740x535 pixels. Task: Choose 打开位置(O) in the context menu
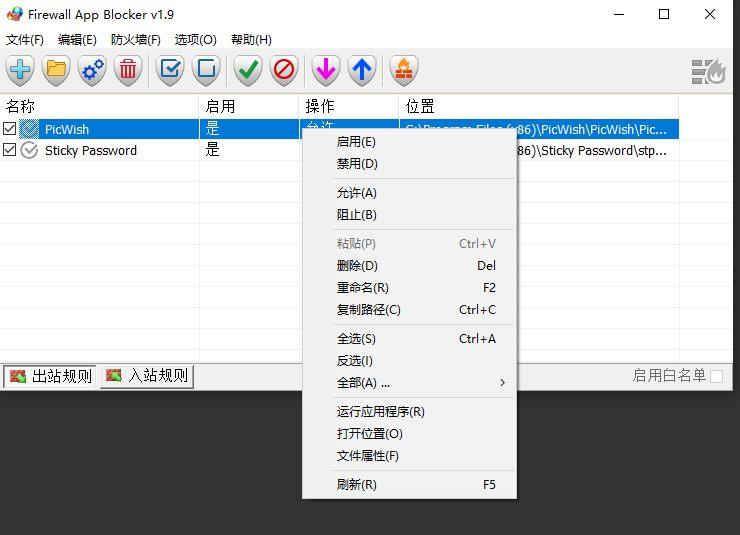[409, 434]
